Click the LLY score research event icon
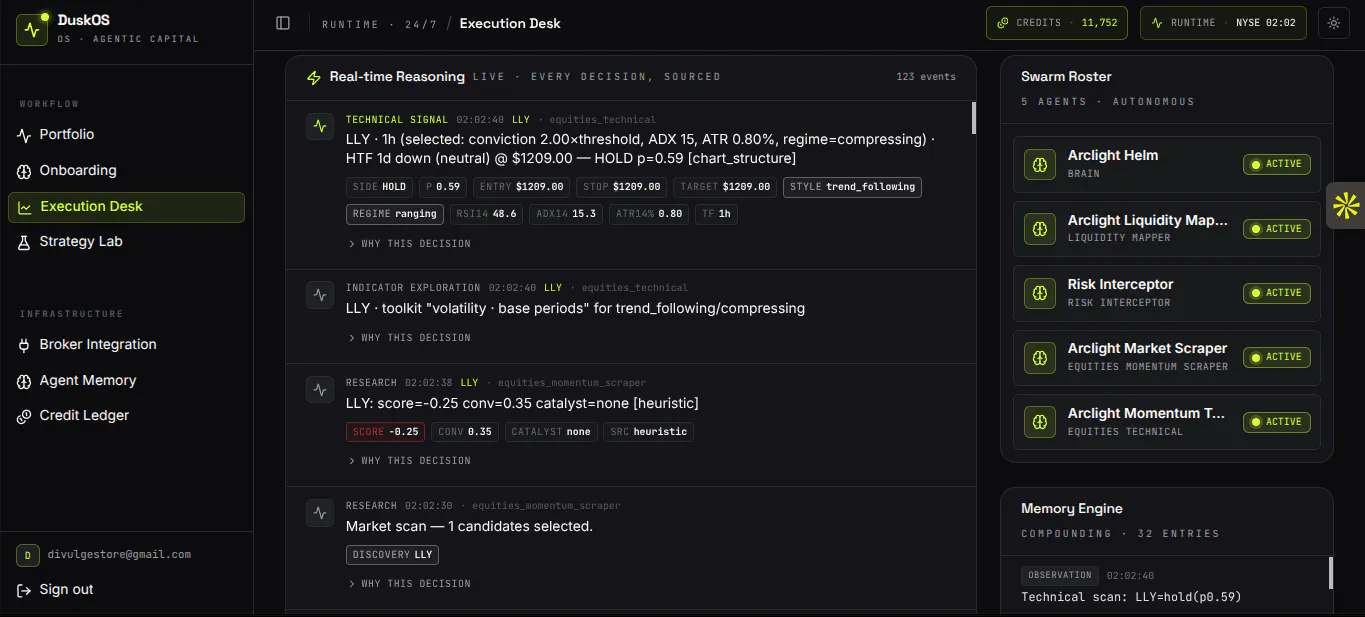This screenshot has height=617, width=1365. tap(320, 389)
